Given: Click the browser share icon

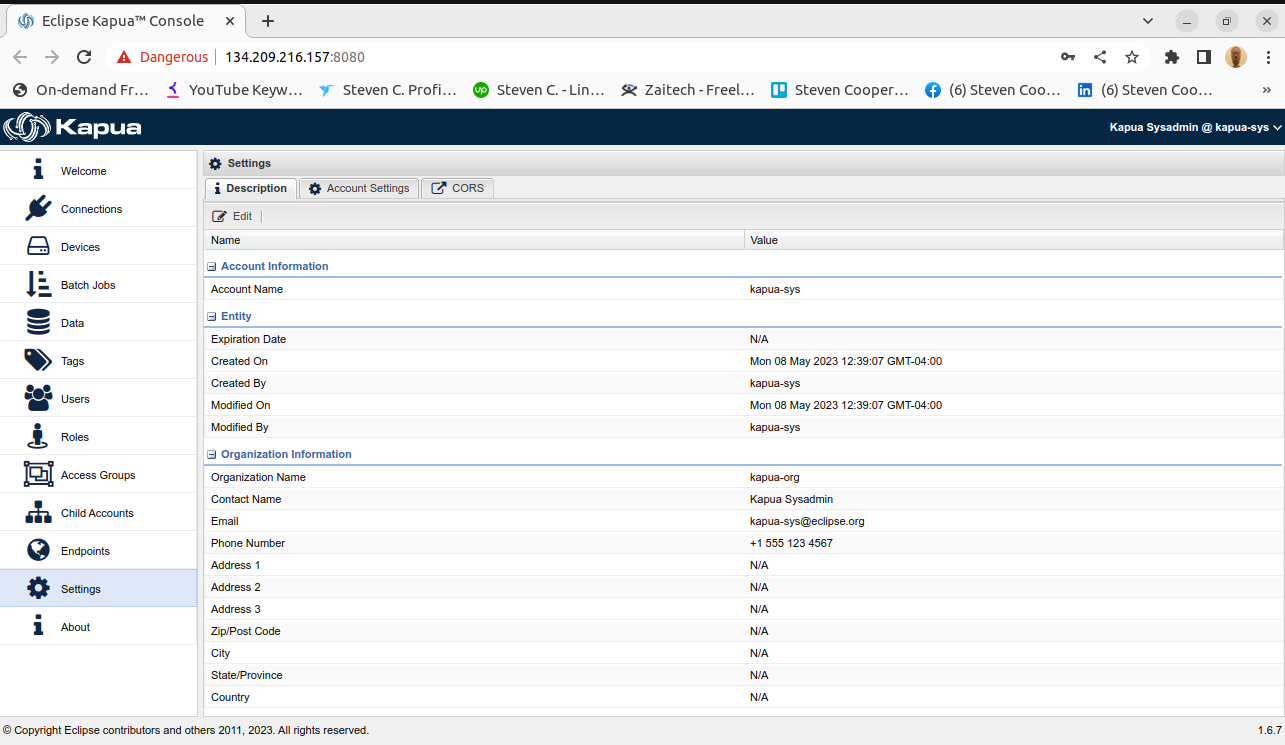Looking at the screenshot, I should (x=1100, y=57).
